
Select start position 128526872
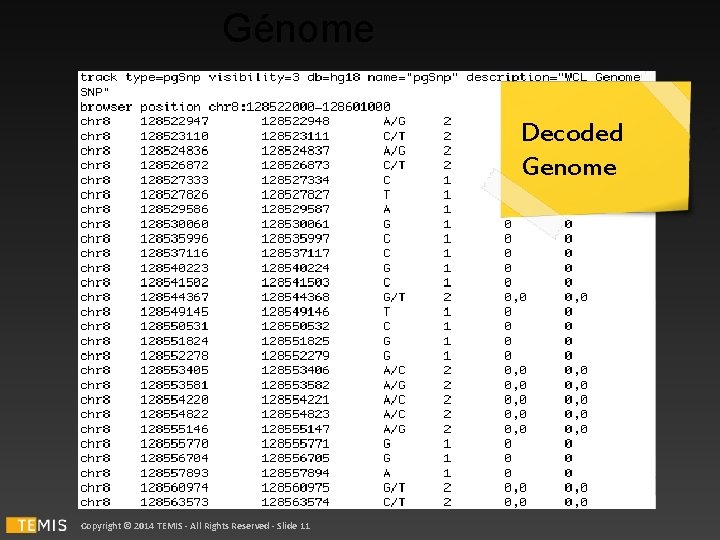174,165
